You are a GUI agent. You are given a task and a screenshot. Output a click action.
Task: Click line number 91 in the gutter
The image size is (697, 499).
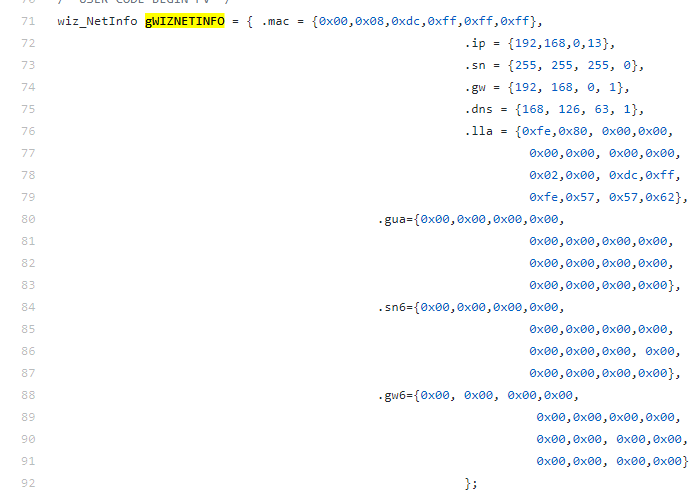28,461
